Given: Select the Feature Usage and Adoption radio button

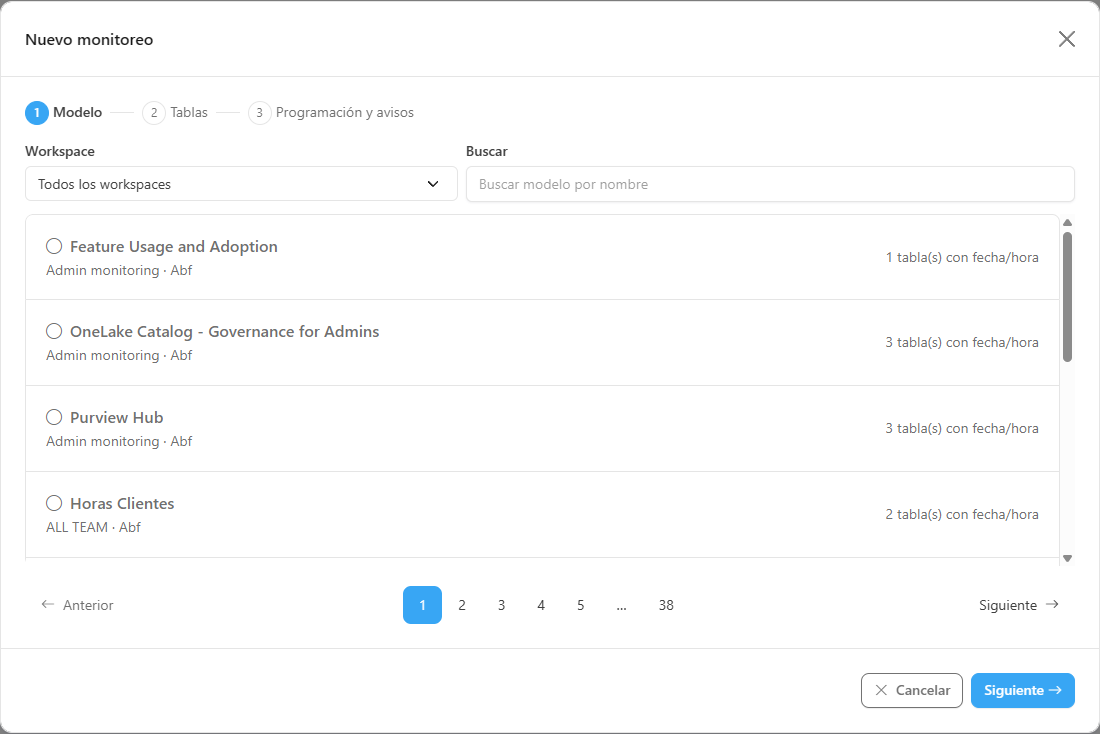Looking at the screenshot, I should 54,246.
